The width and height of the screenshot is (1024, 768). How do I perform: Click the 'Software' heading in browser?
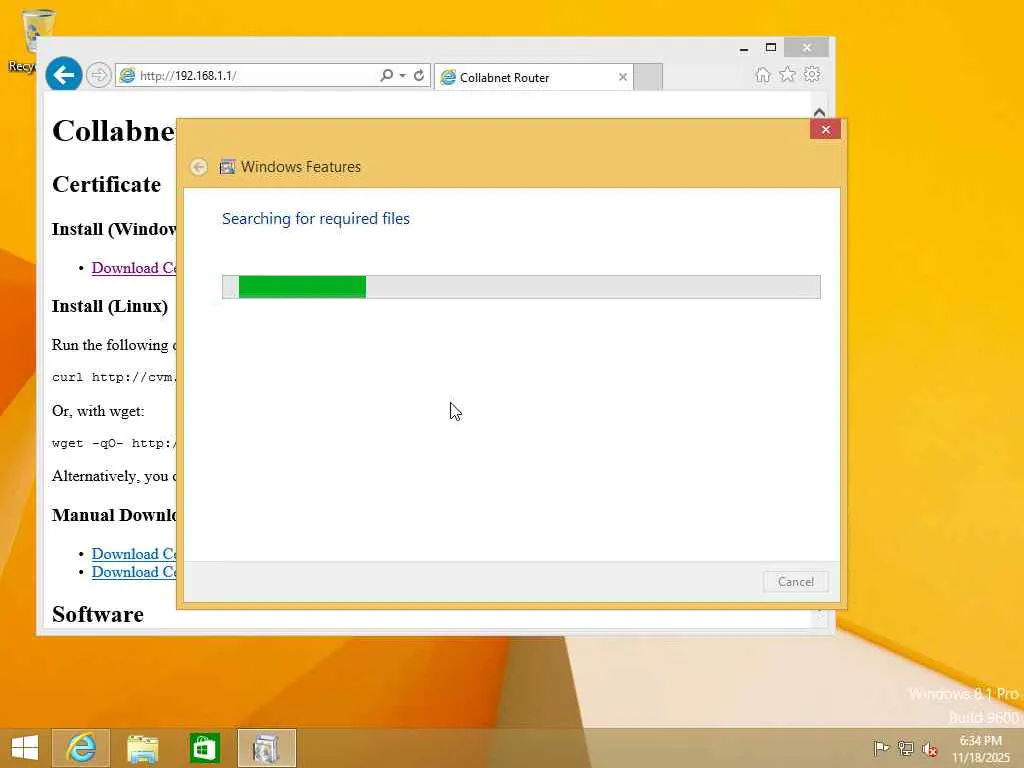click(98, 615)
